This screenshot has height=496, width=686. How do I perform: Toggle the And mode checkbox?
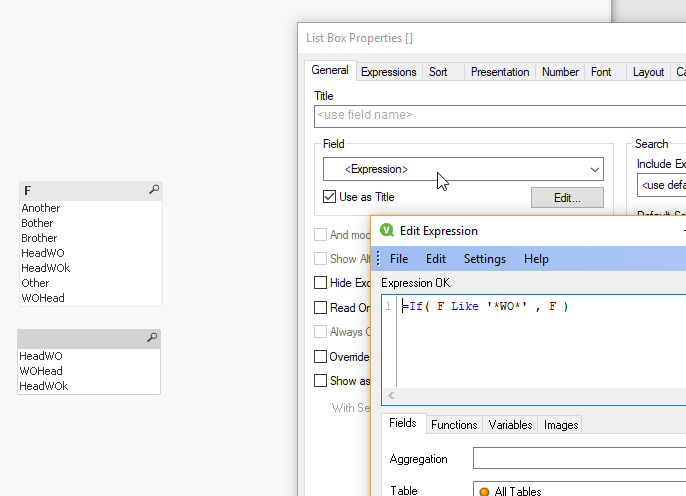[x=320, y=234]
